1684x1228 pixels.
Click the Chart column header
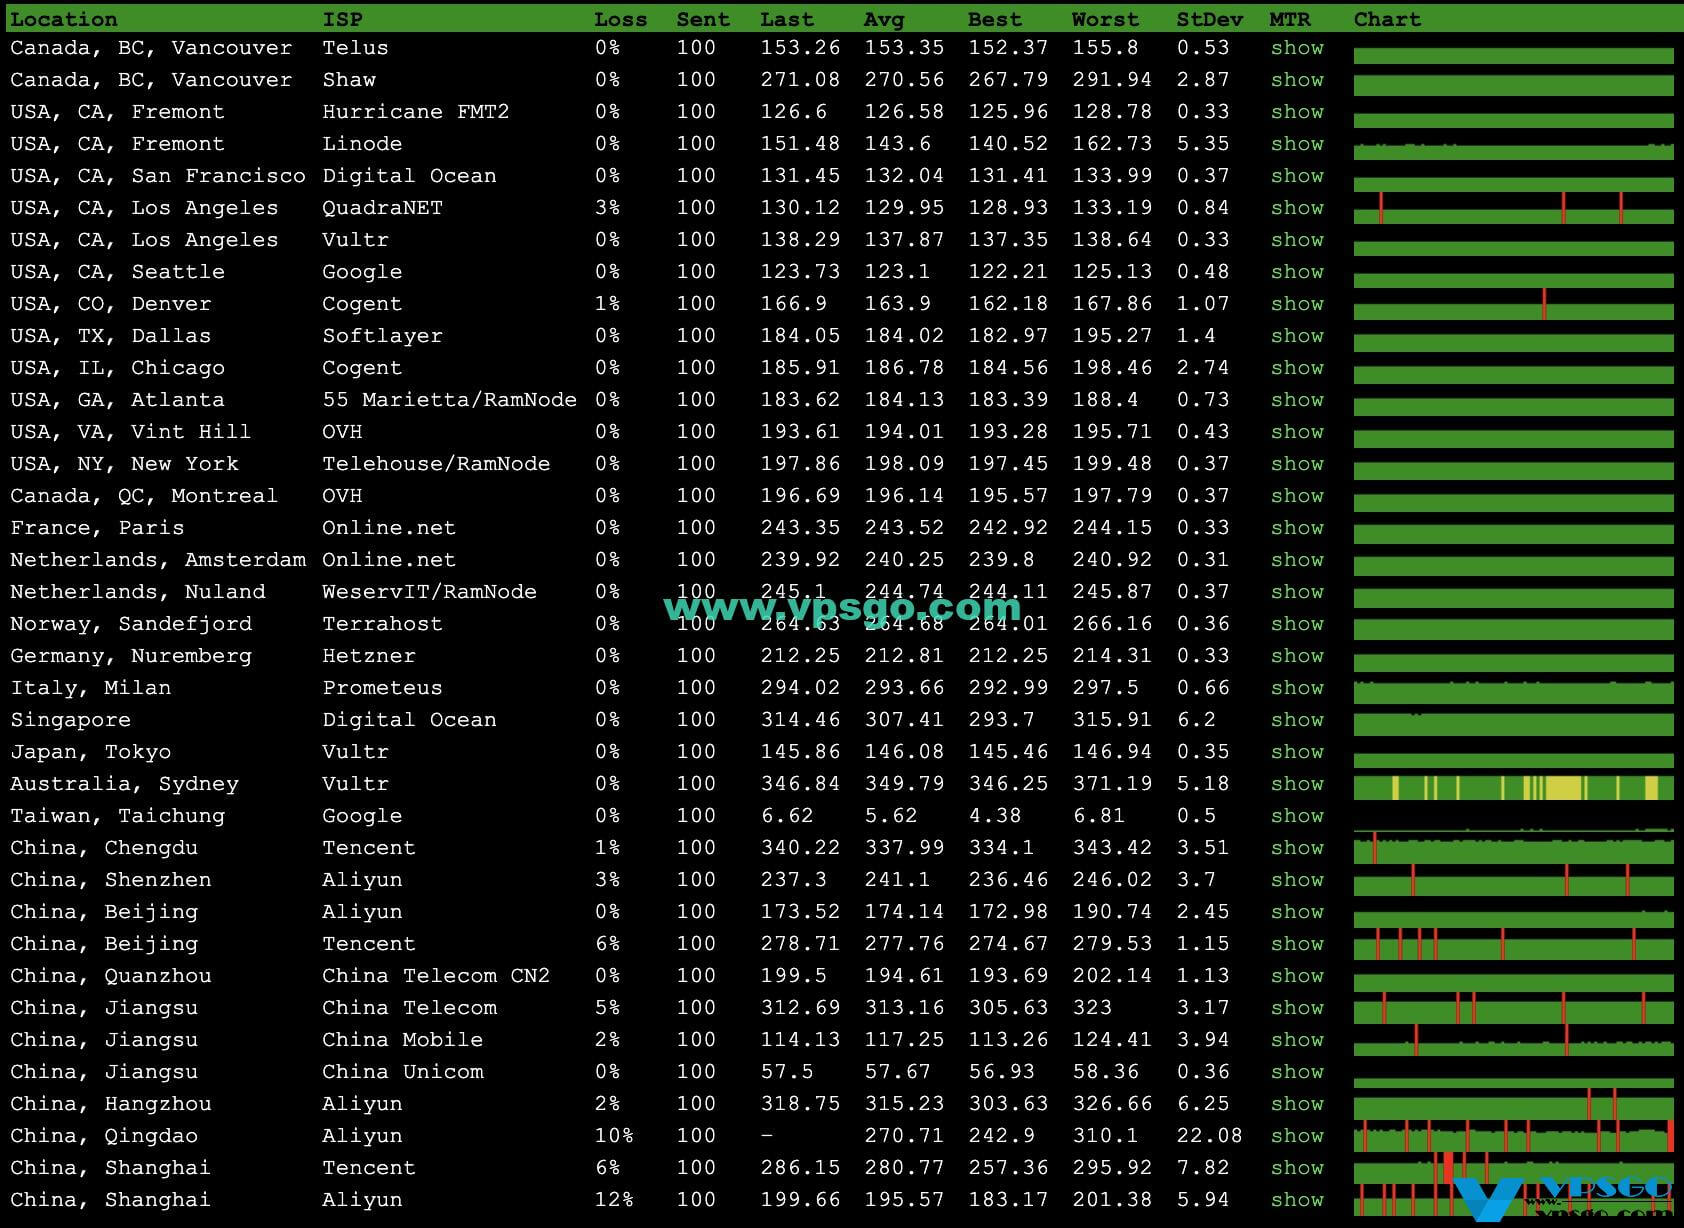(1387, 19)
